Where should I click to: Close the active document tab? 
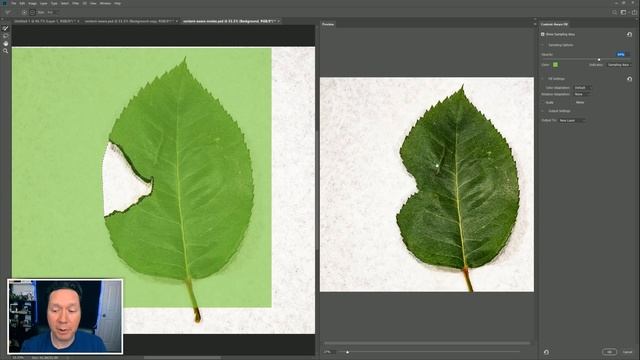click(278, 21)
